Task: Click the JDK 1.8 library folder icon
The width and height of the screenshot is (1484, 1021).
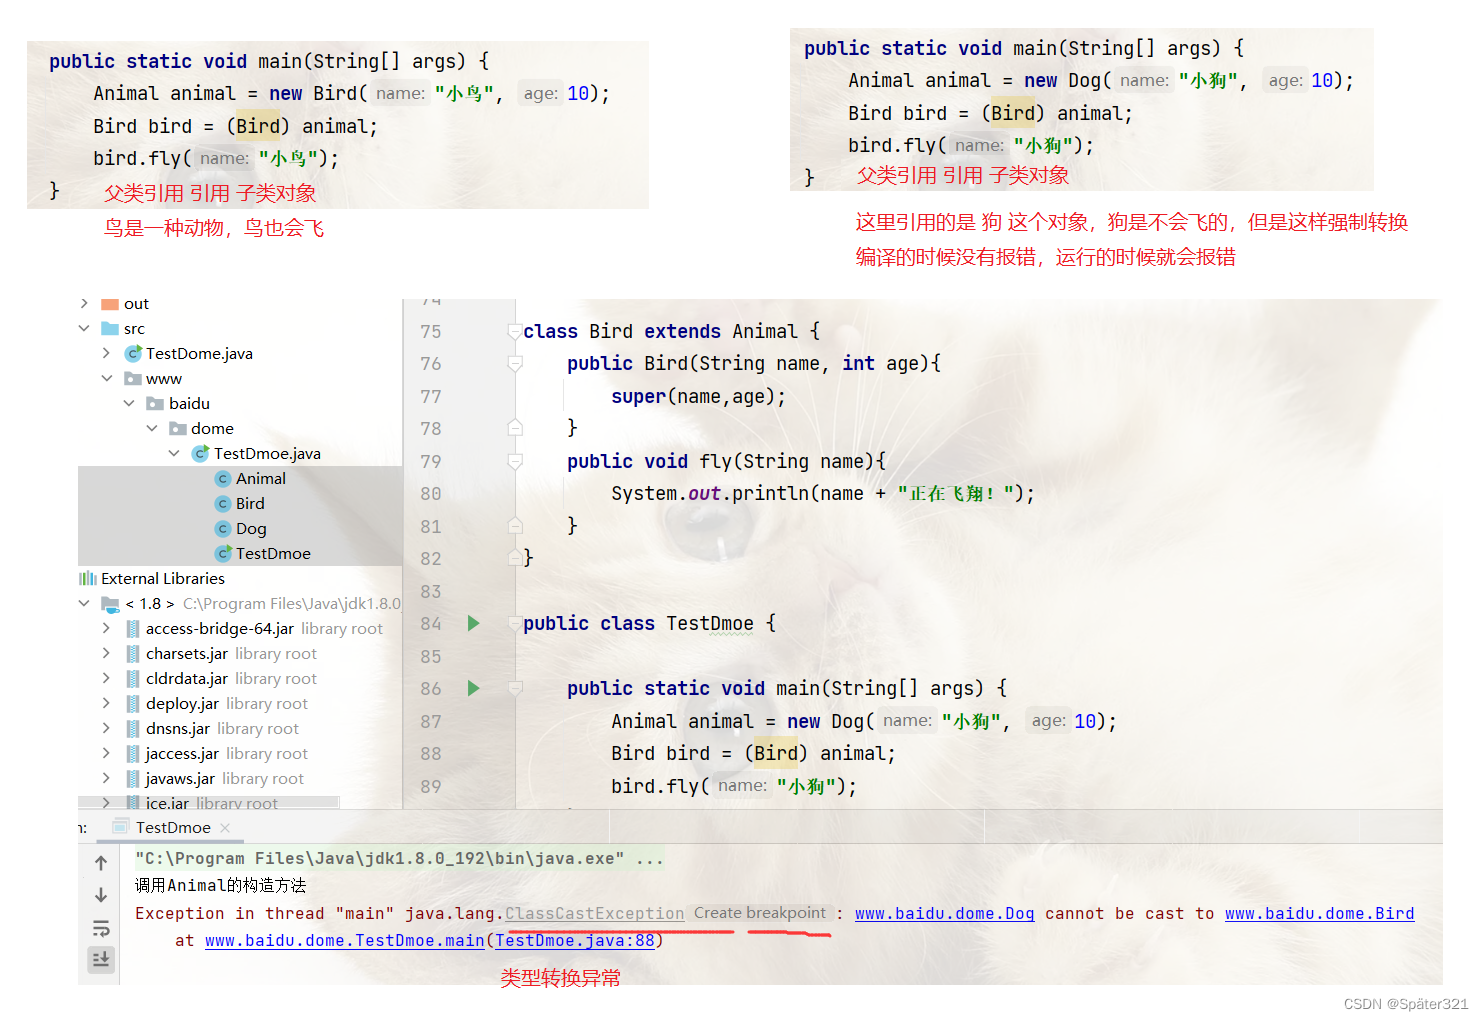Action: pos(110,604)
